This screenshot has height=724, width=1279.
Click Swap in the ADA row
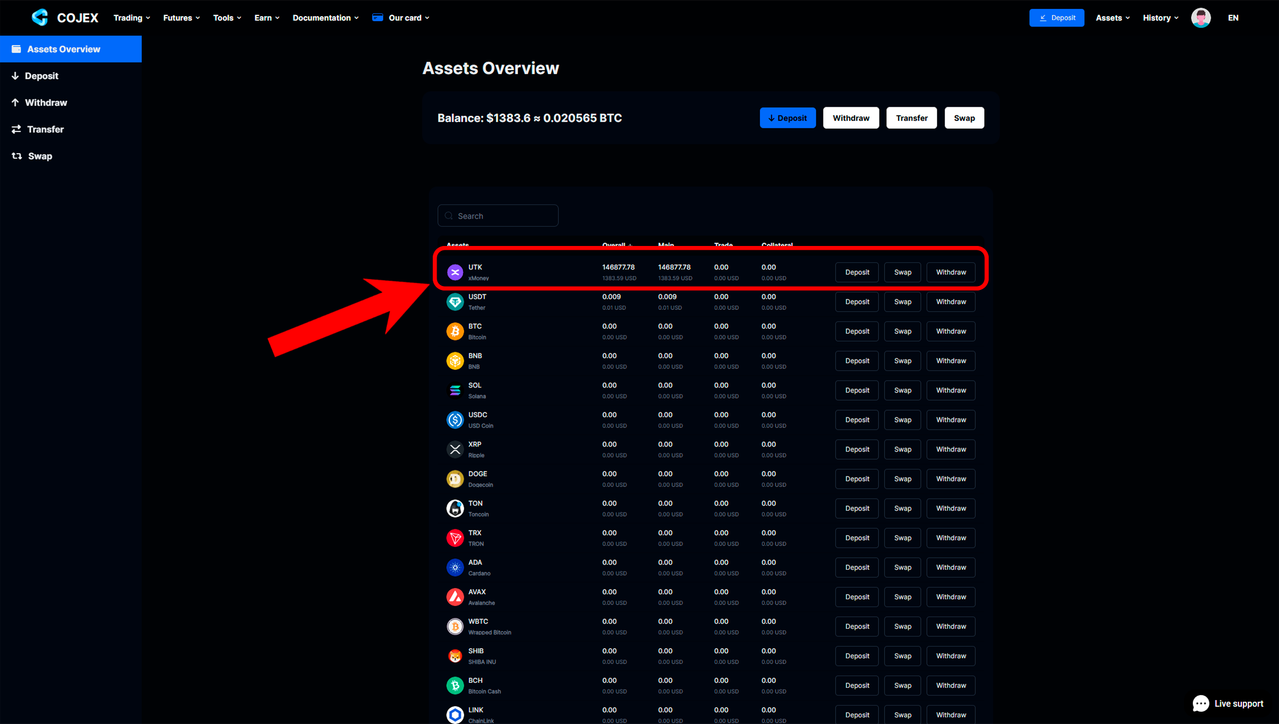tap(903, 567)
